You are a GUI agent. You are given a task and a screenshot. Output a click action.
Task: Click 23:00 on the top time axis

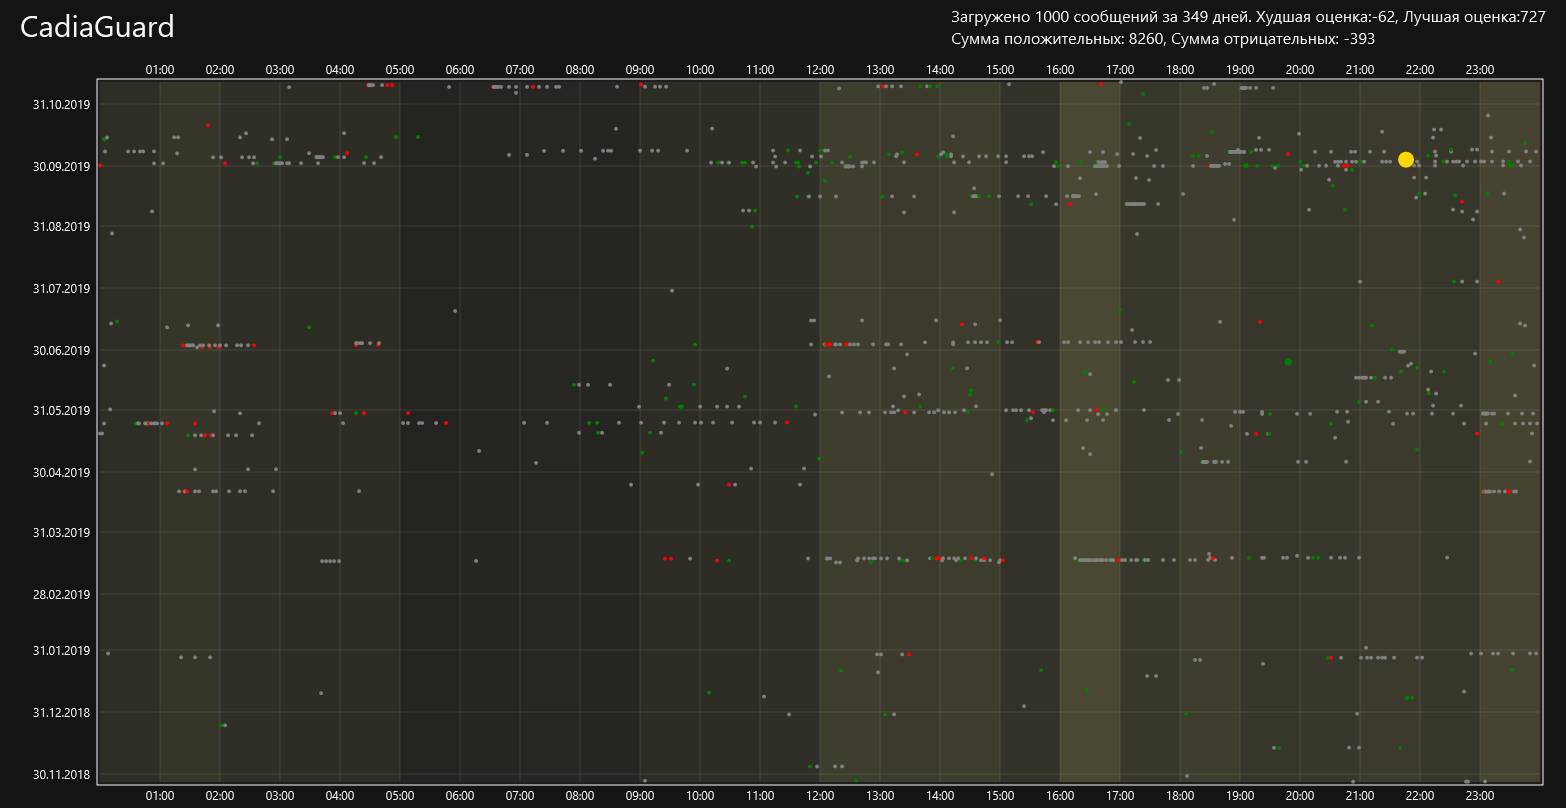[1480, 70]
